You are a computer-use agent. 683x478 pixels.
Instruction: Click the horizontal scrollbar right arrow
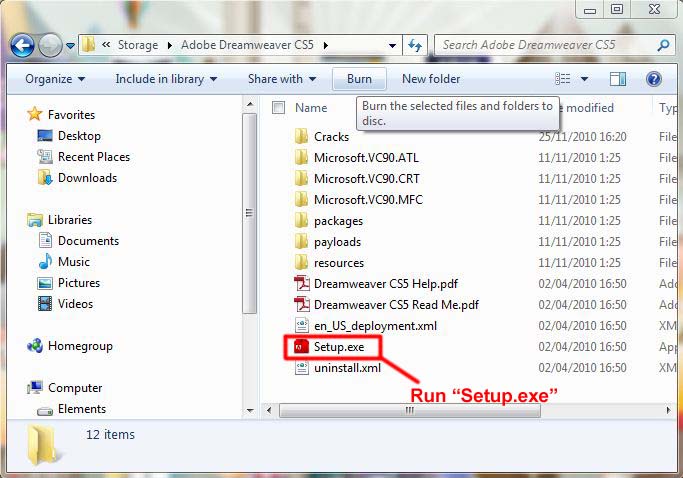click(669, 410)
